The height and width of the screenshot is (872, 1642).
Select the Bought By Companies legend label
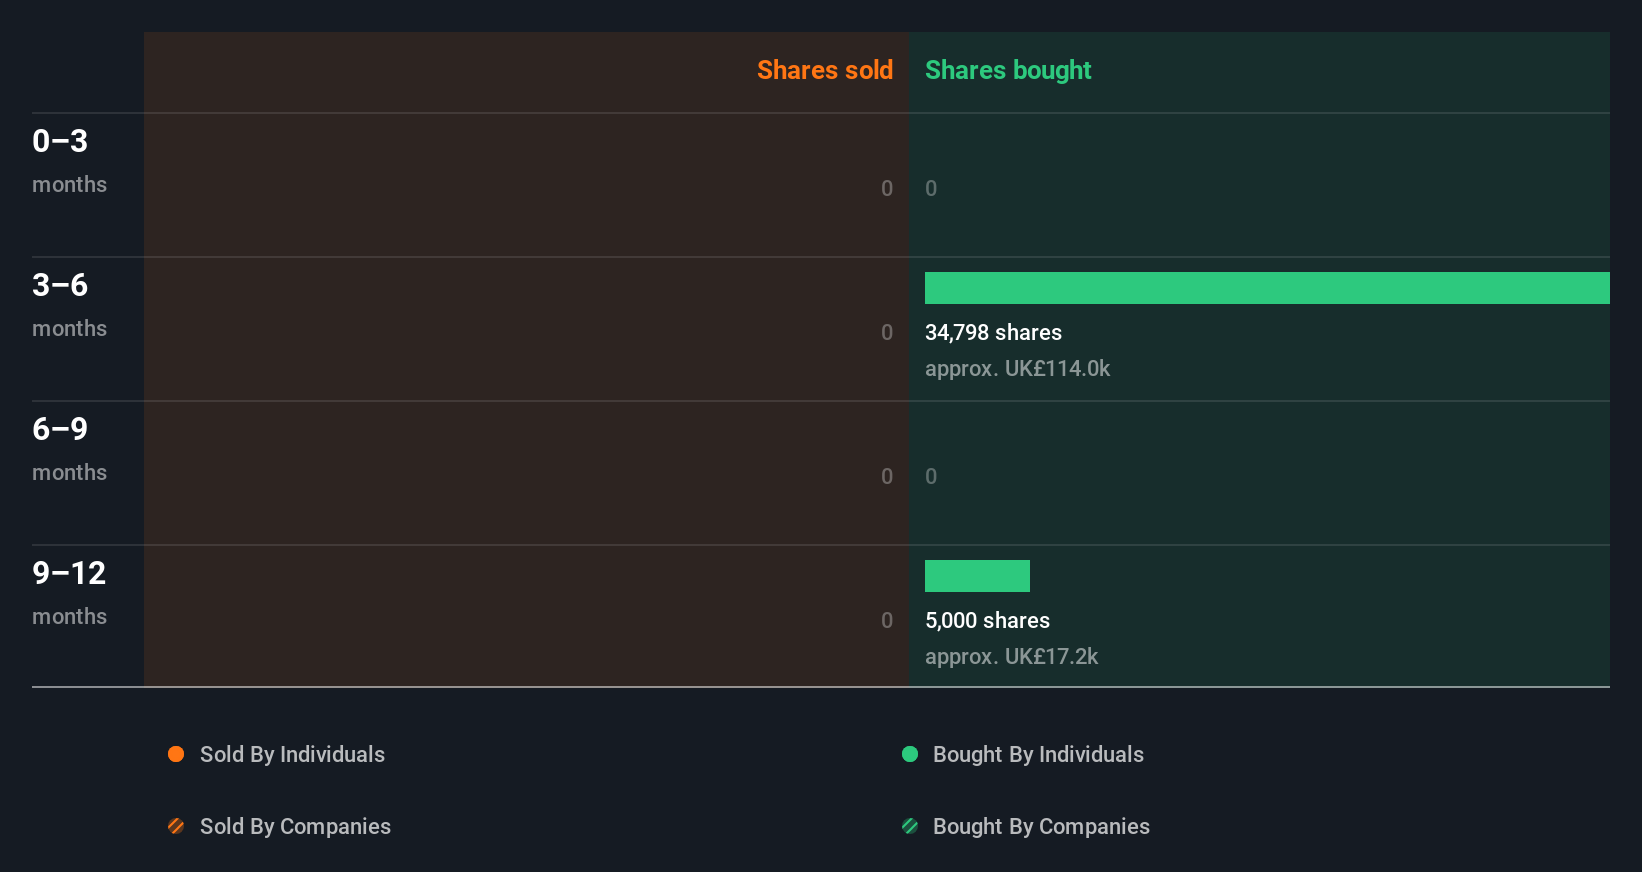pos(1041,826)
